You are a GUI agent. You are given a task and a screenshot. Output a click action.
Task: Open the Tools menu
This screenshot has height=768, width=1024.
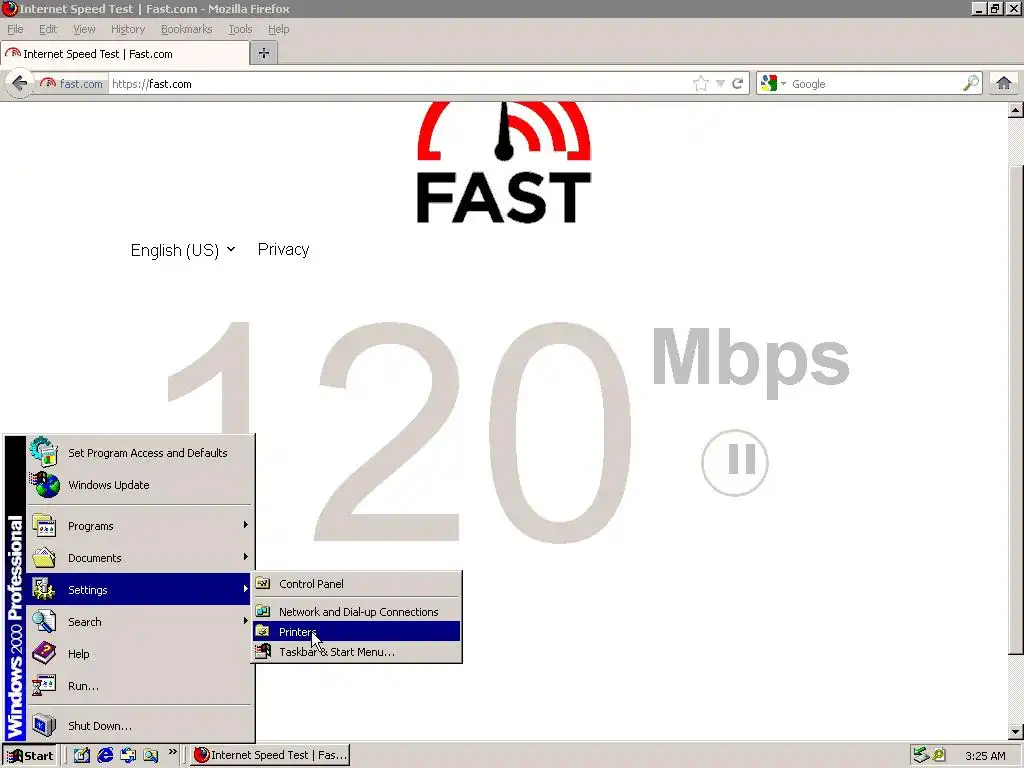point(240,29)
